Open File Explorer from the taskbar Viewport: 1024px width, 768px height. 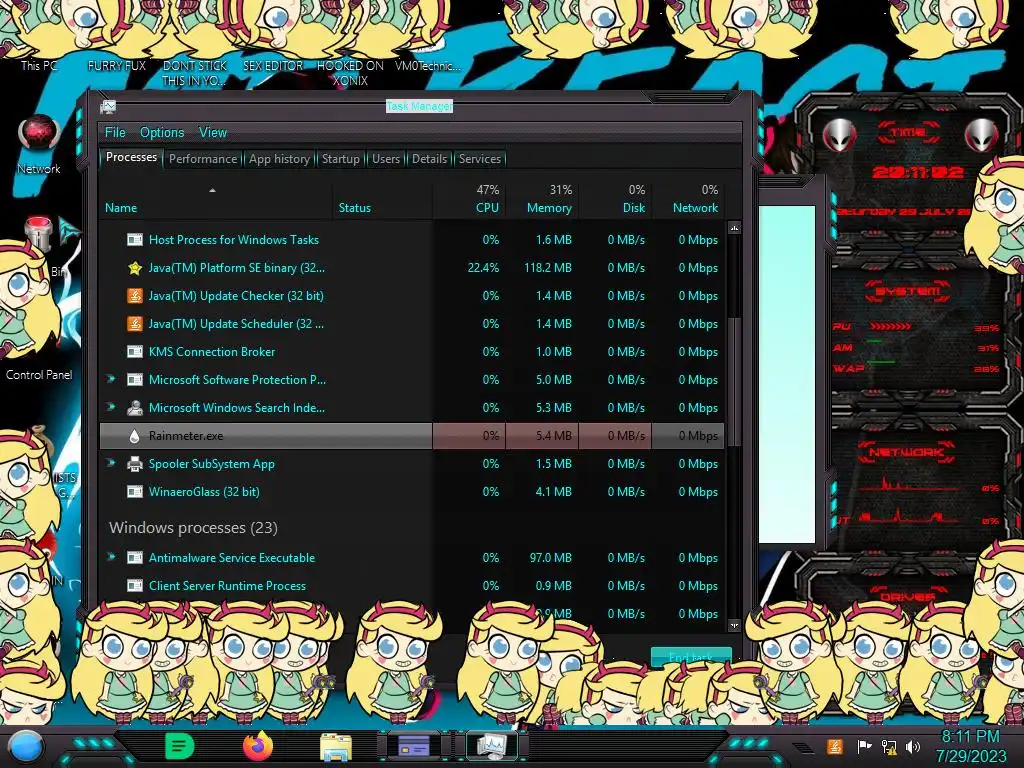click(x=336, y=748)
